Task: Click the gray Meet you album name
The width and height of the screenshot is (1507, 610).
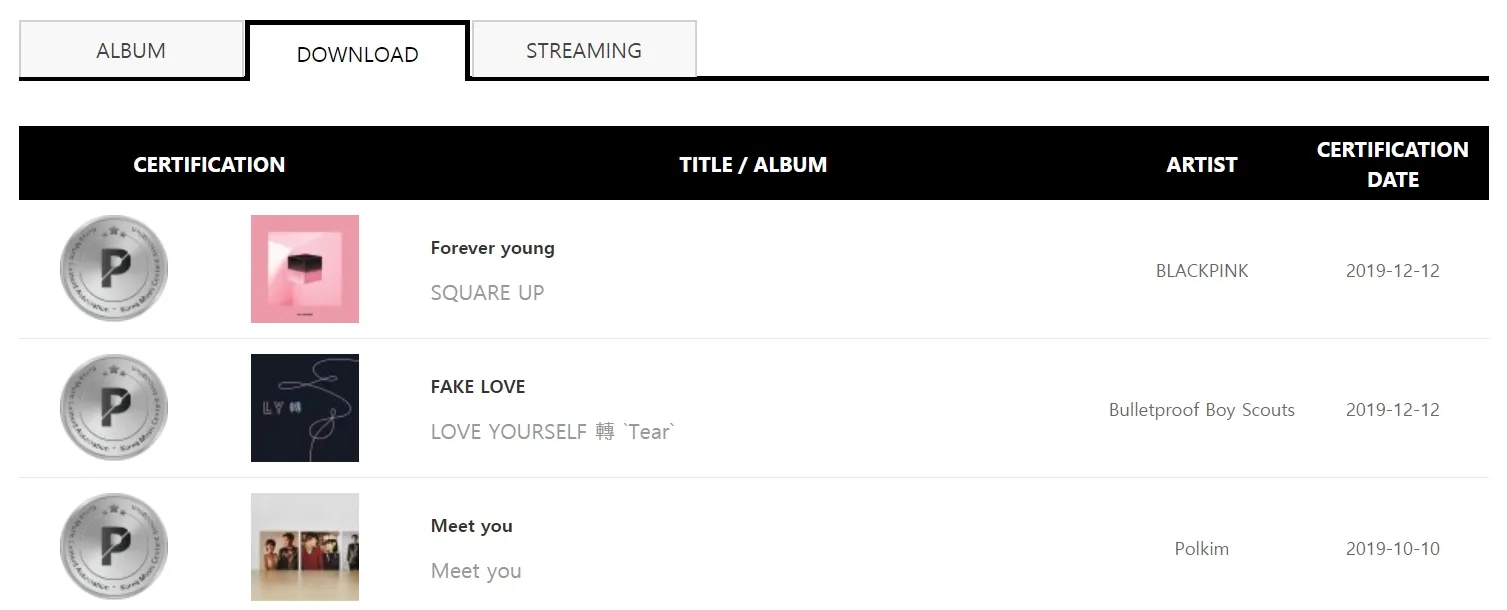Action: pos(476,571)
